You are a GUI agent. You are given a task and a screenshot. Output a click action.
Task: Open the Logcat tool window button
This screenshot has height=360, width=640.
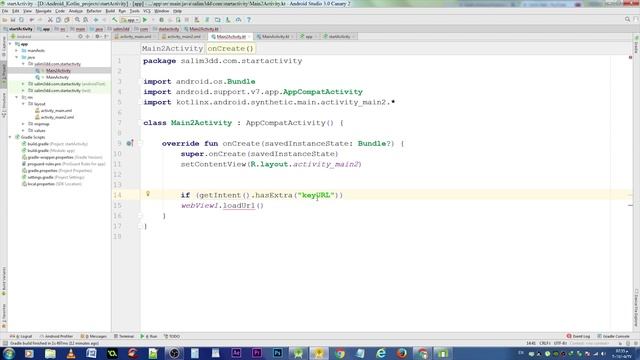[x=22, y=336]
